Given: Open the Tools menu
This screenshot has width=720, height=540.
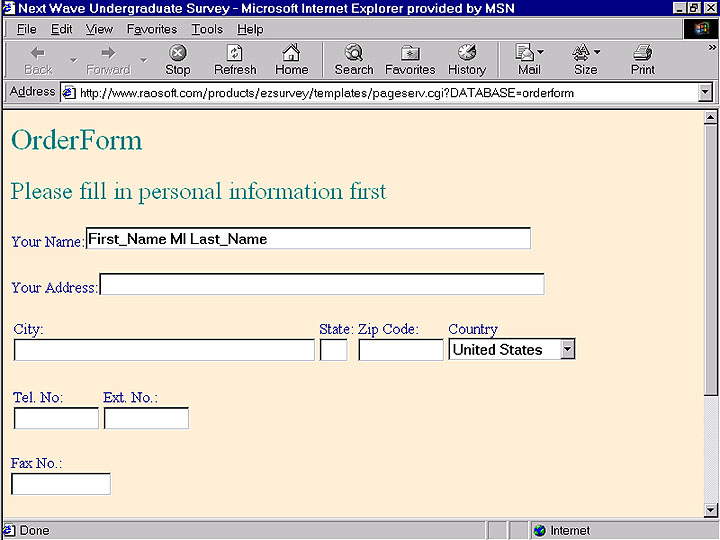Looking at the screenshot, I should click(207, 29).
